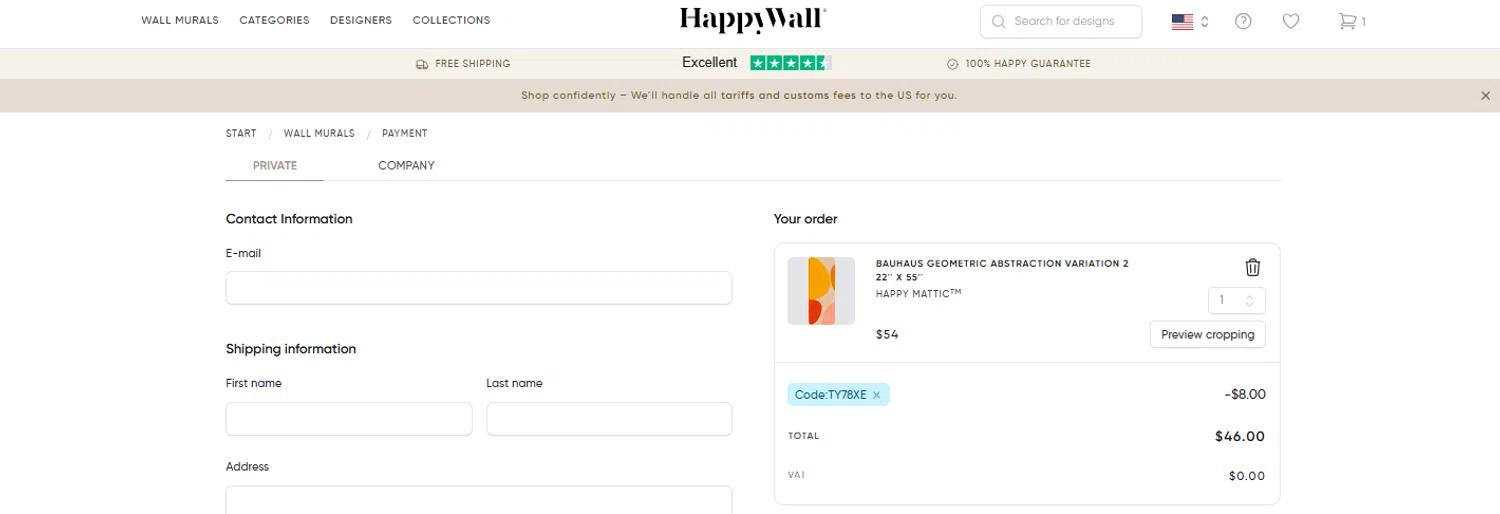
Task: Click the 100% Happy Guarantee checkmark icon
Action: (953, 64)
